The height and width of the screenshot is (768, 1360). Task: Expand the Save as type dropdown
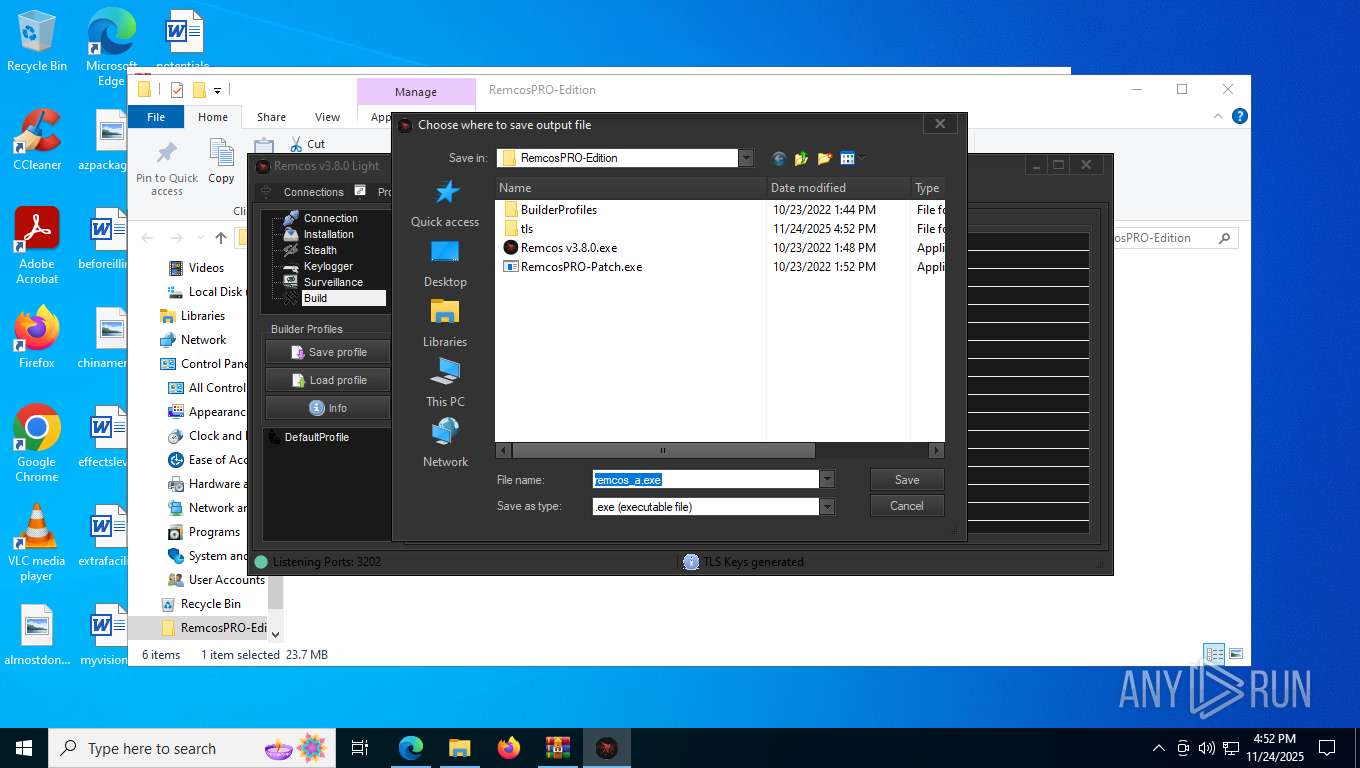tap(827, 507)
